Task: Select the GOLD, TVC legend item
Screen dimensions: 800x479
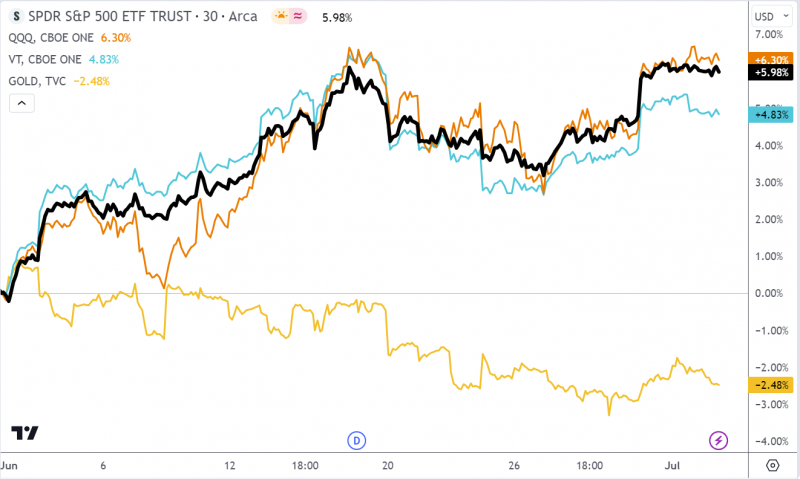Action: point(37,81)
